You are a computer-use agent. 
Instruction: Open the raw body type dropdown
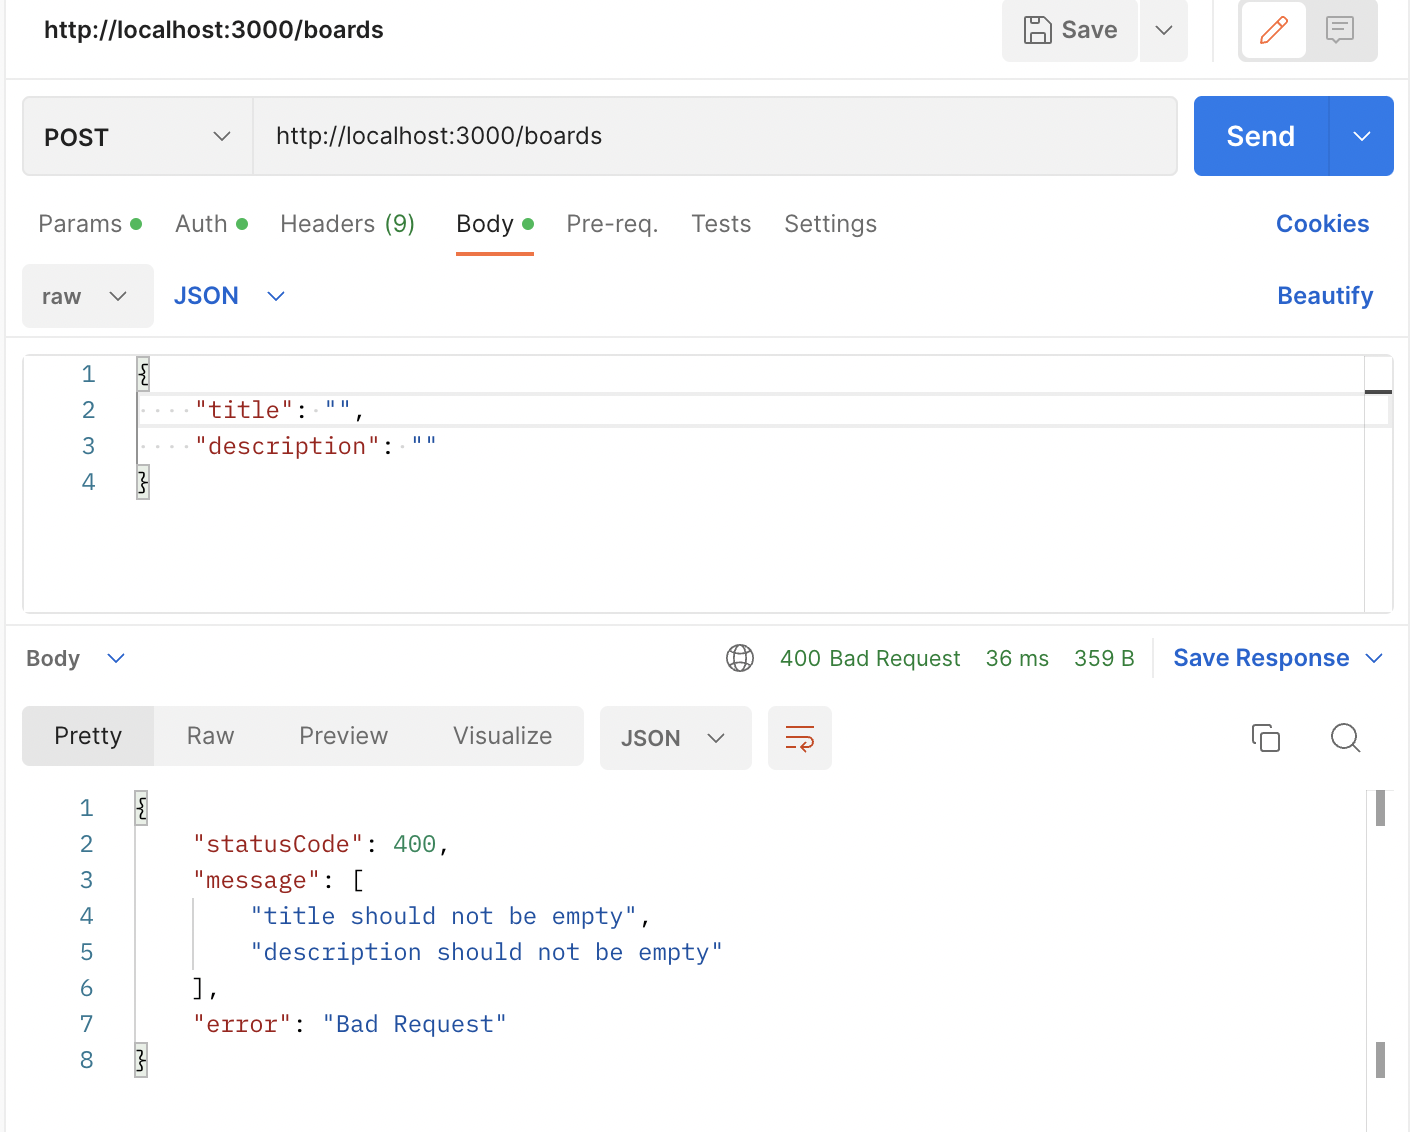pyautogui.click(x=88, y=296)
